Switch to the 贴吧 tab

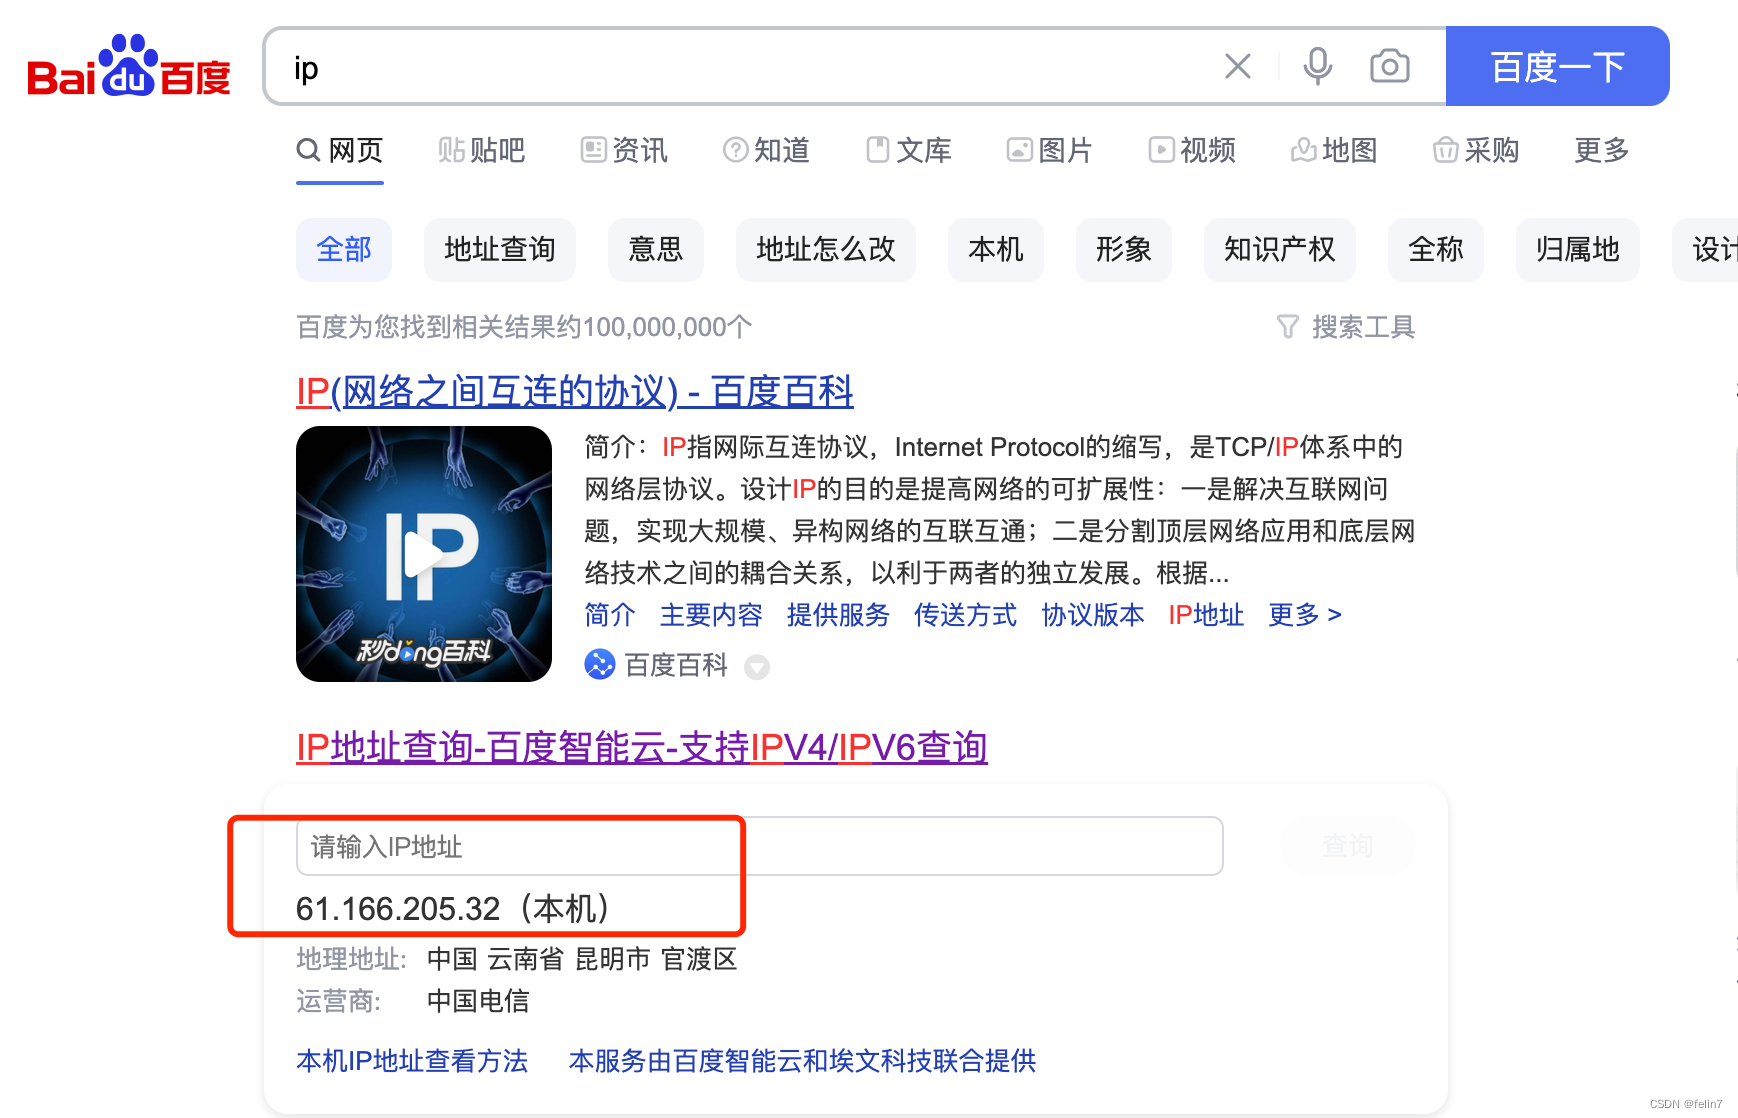(x=482, y=151)
